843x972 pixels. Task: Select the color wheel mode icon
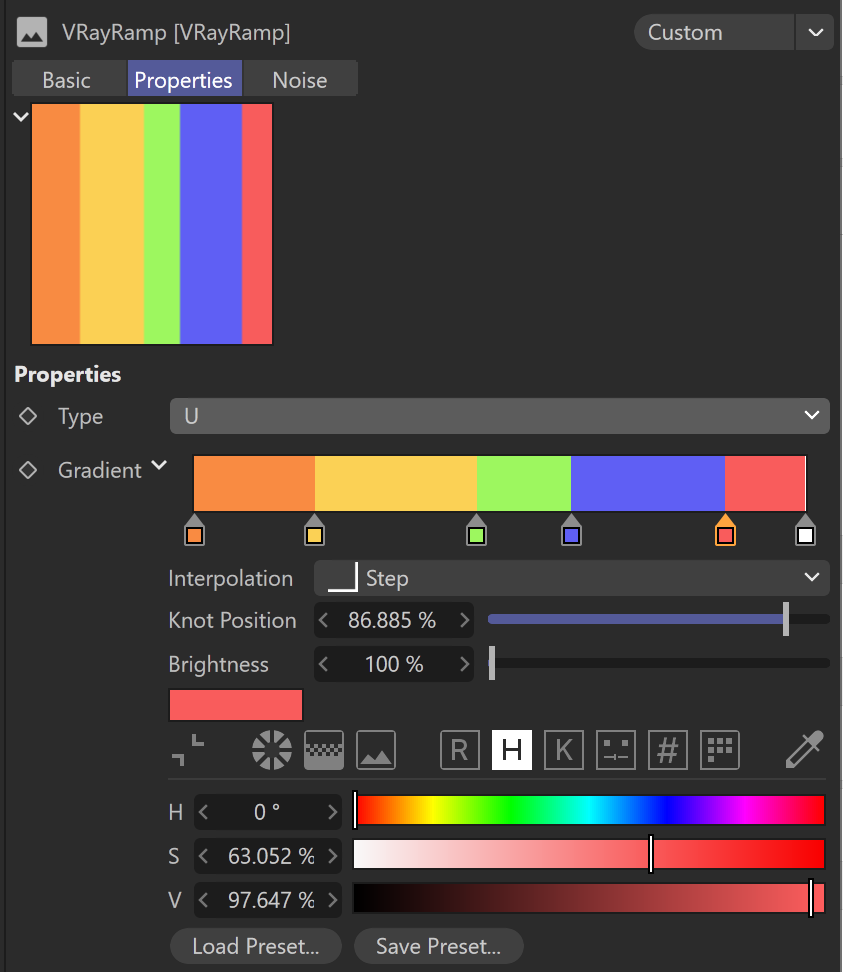(271, 750)
